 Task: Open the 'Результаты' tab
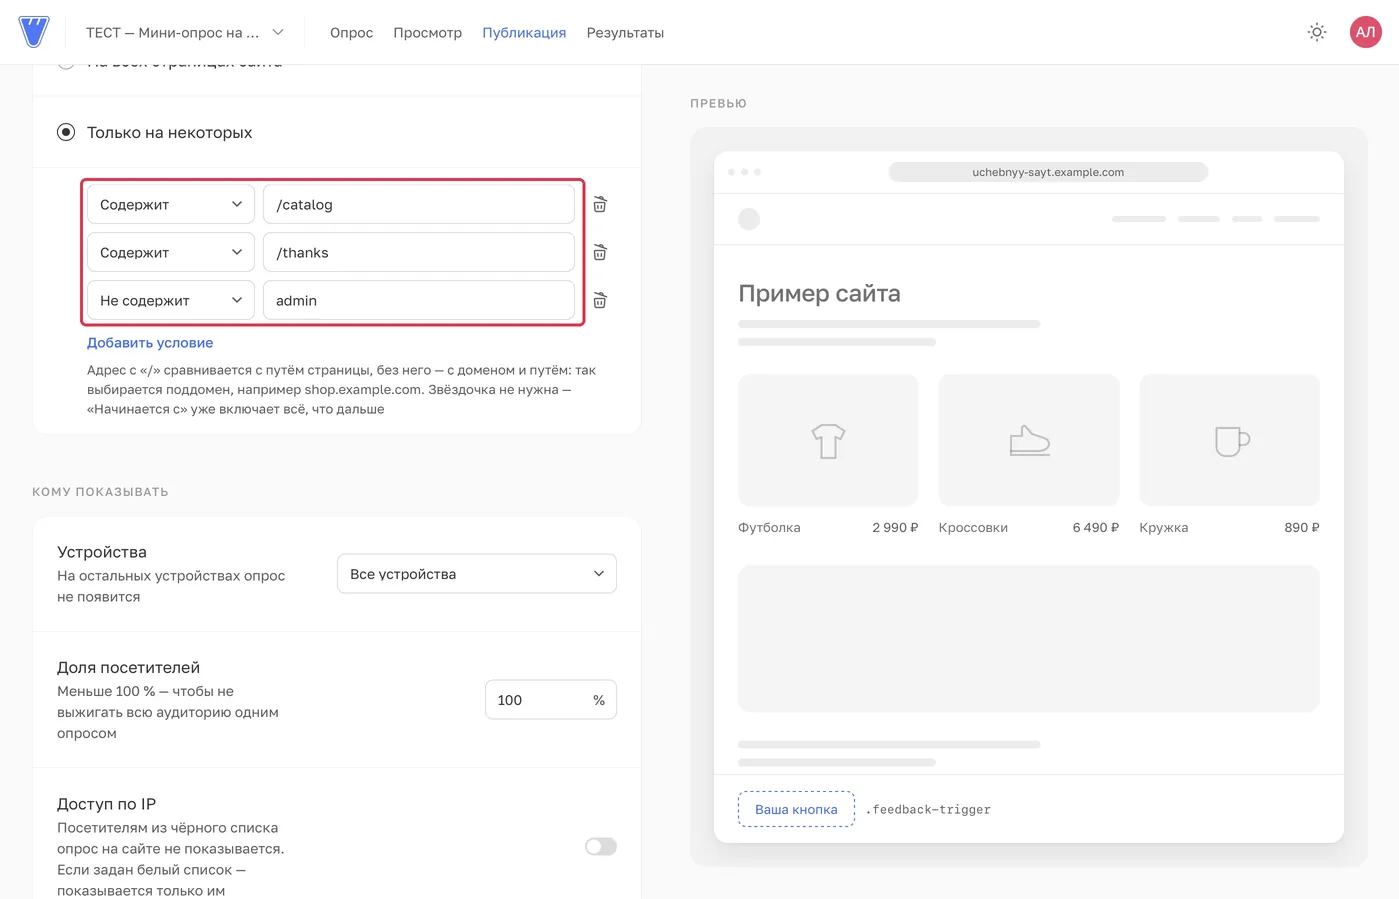click(x=625, y=32)
